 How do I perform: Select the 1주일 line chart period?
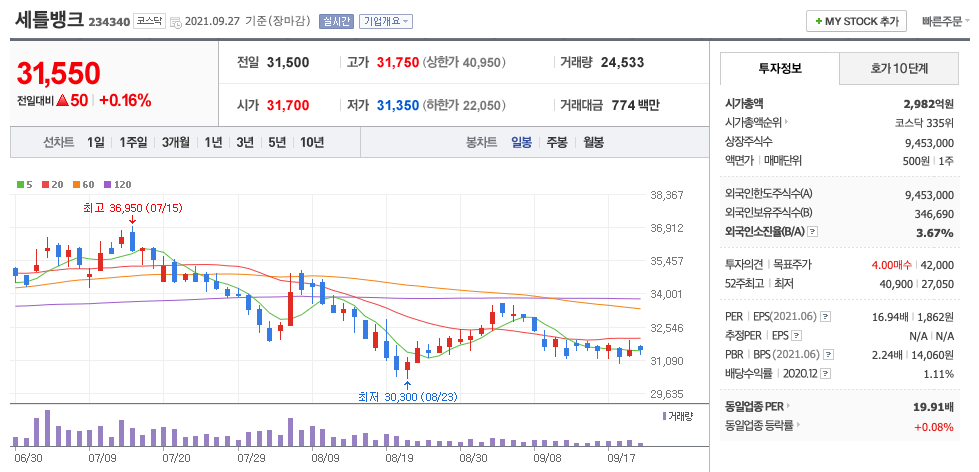pyautogui.click(x=133, y=143)
